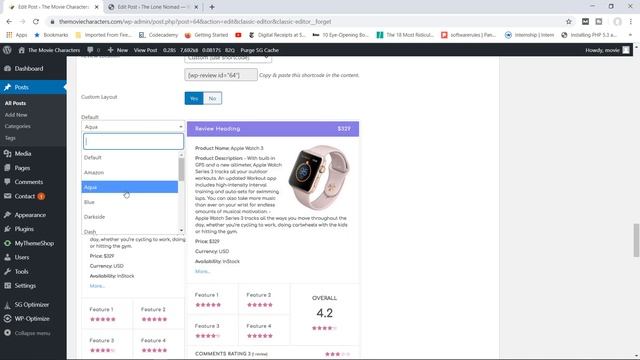The image size is (640, 360).
Task: Open Chrome's three-dot menu
Action: tap(631, 22)
